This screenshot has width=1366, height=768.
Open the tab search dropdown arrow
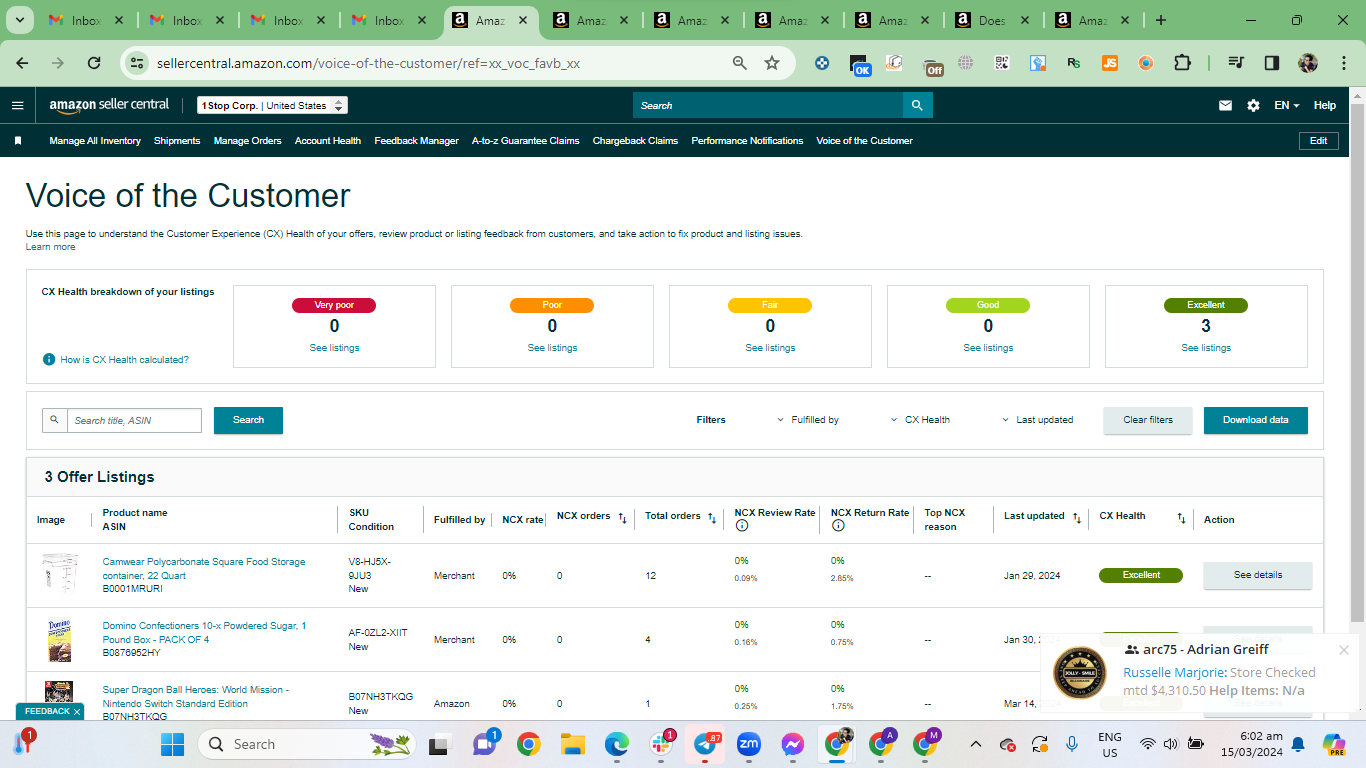tap(20, 20)
